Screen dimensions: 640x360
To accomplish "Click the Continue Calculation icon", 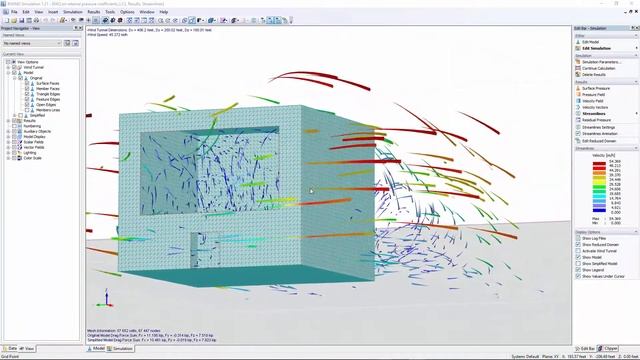I will 578,68.
